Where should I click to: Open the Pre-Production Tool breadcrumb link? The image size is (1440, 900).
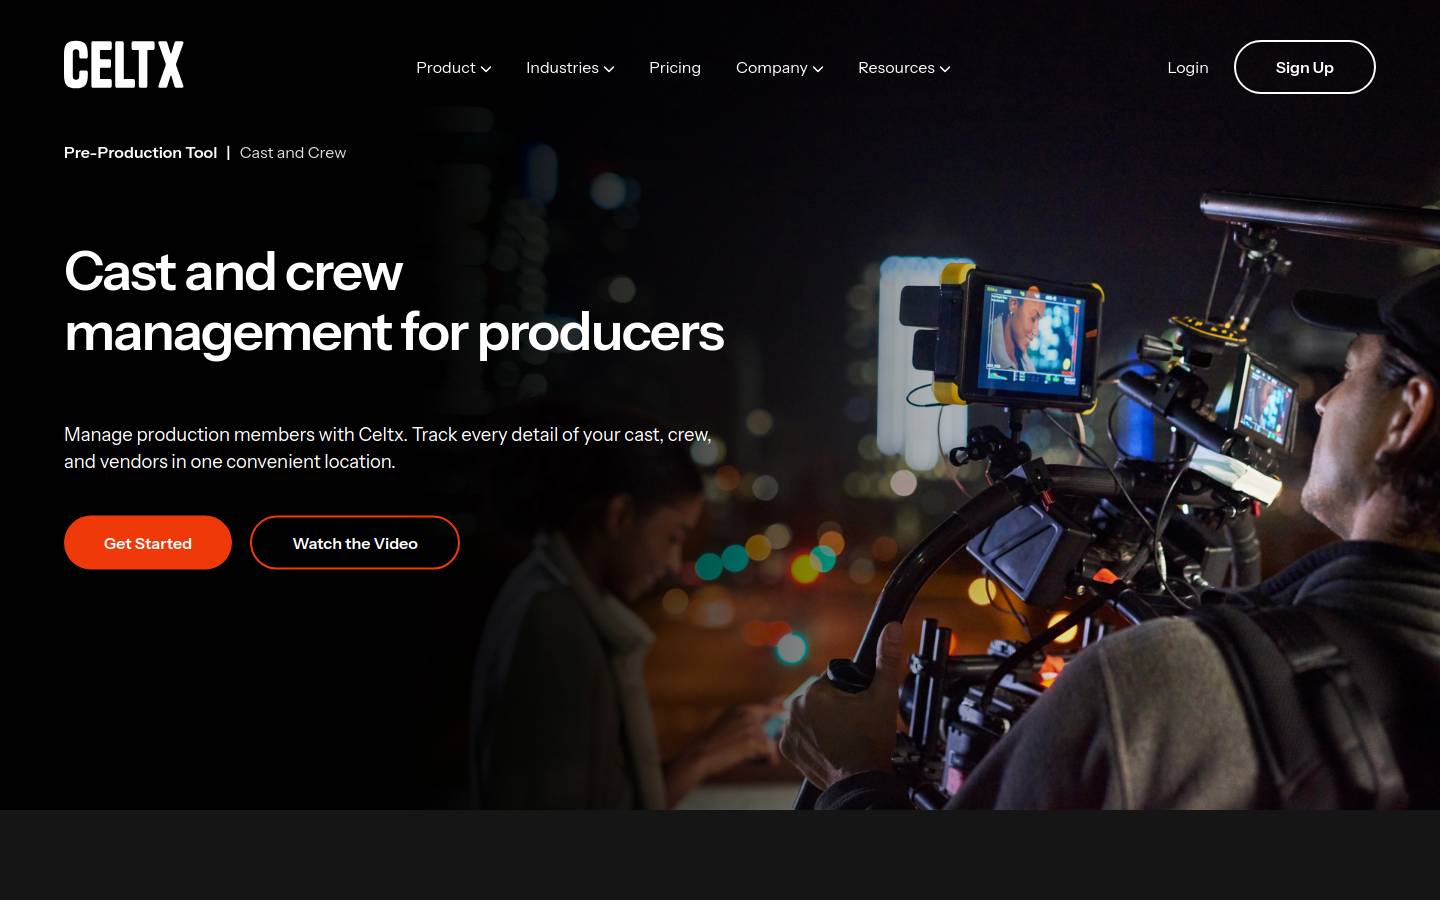pyautogui.click(x=140, y=153)
